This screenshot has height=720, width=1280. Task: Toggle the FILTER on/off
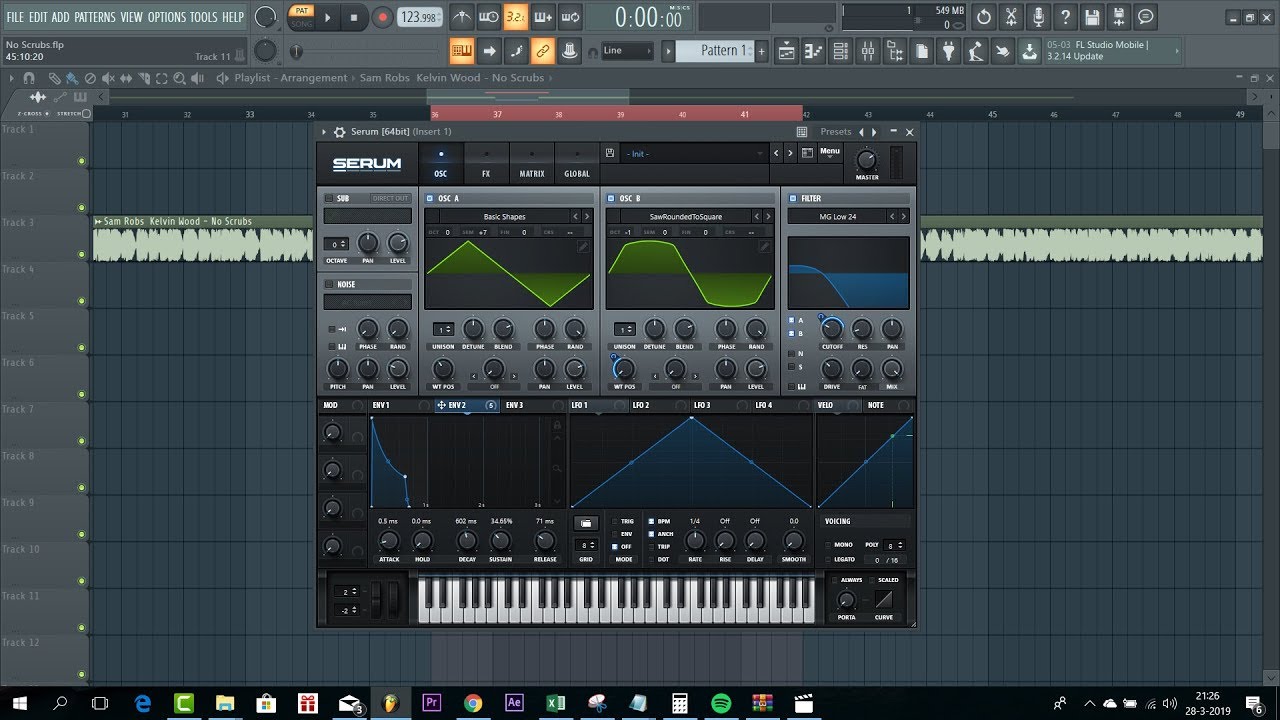(x=792, y=198)
